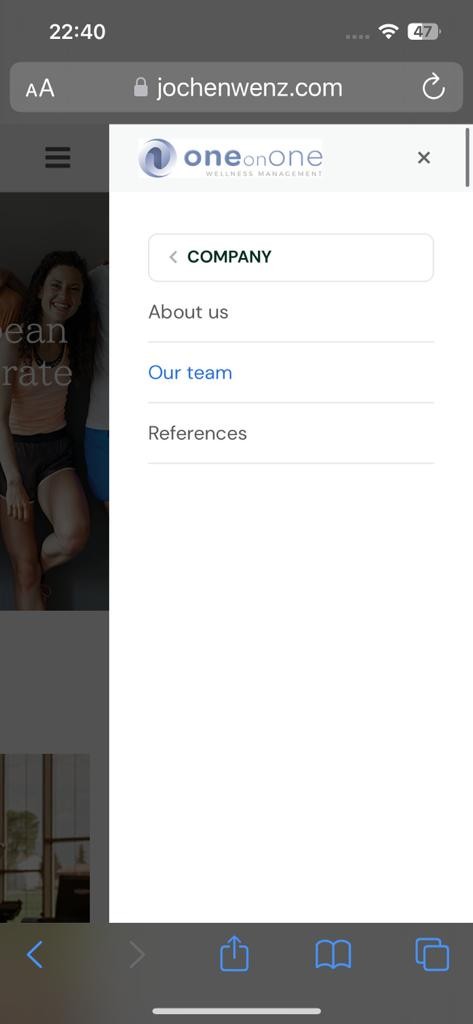Image resolution: width=473 pixels, height=1024 pixels.
Task: Open the About us menu item
Action: (188, 312)
